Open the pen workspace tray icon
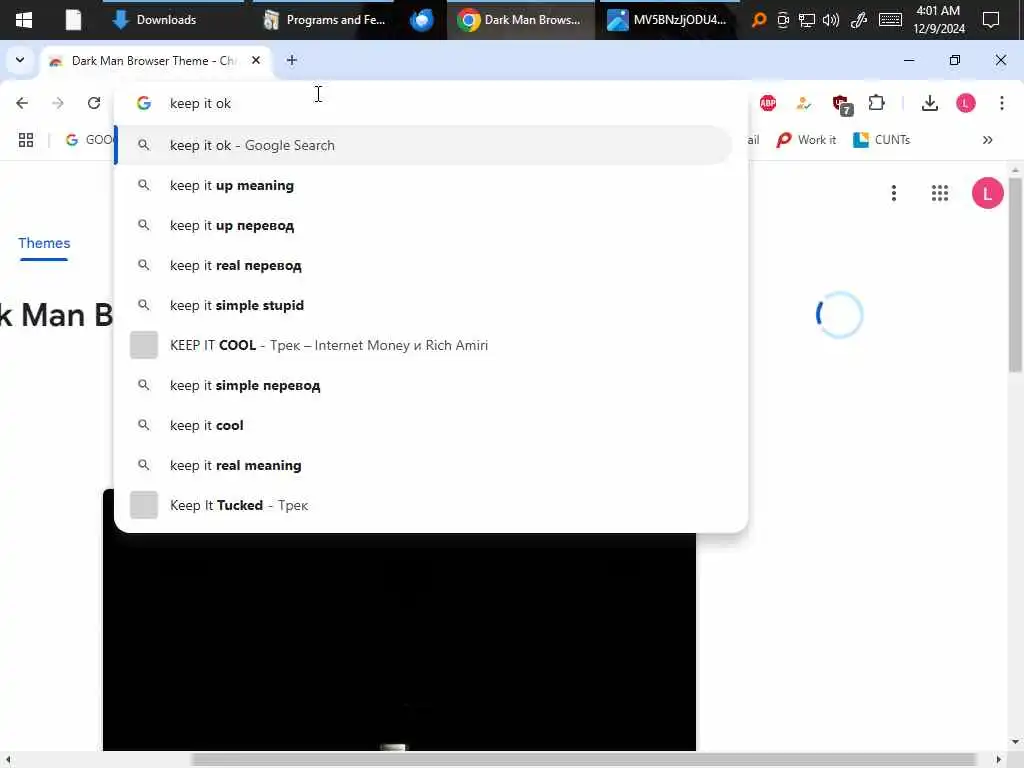Screen dimensions: 1024x768 pos(859,20)
